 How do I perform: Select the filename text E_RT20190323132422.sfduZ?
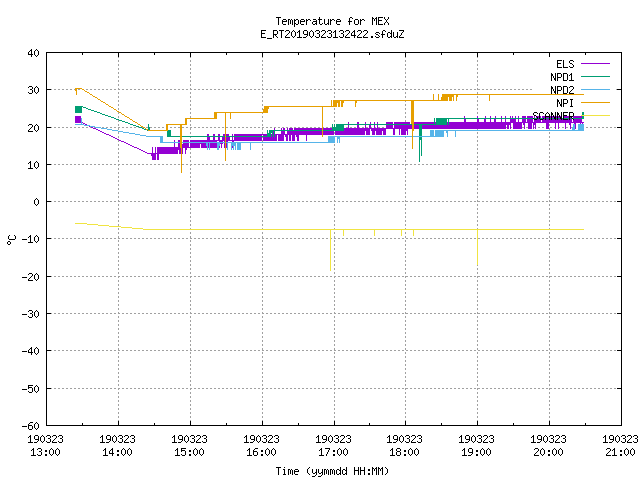[x=332, y=34]
